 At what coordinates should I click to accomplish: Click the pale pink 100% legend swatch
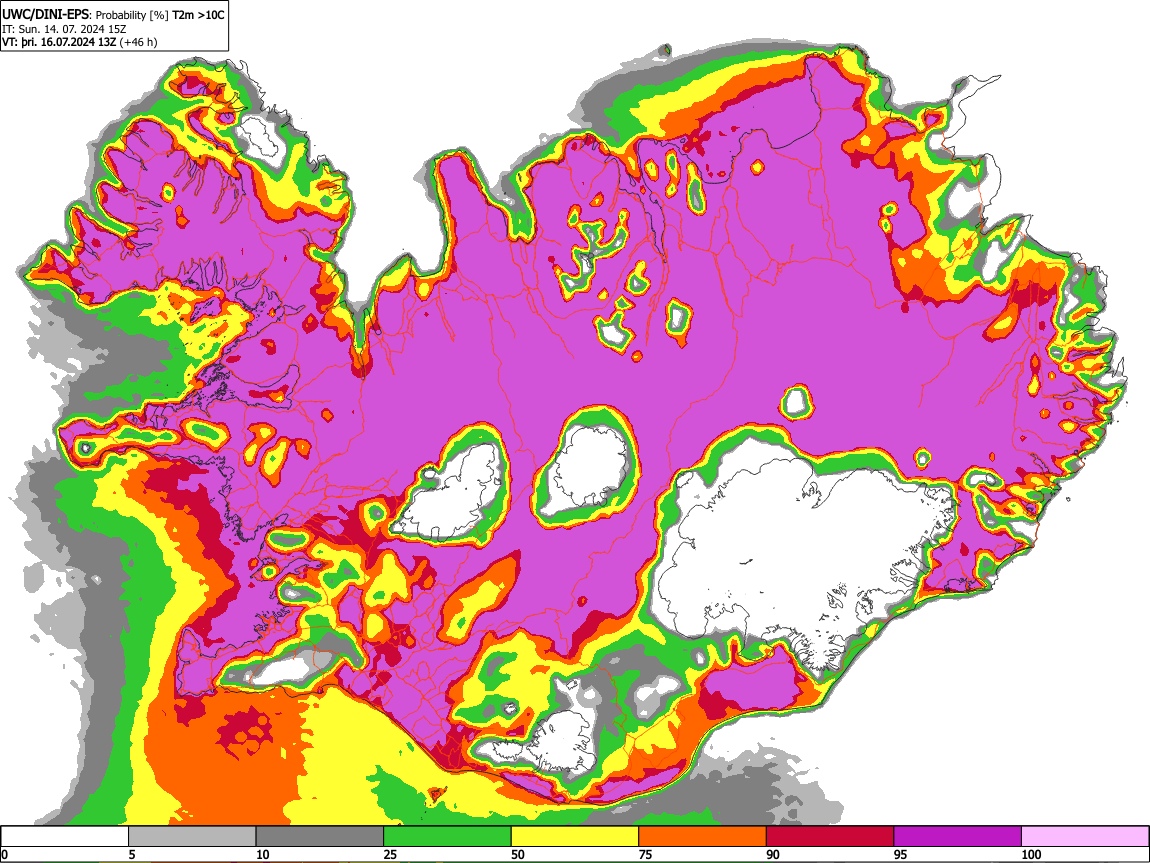pyautogui.click(x=1085, y=837)
